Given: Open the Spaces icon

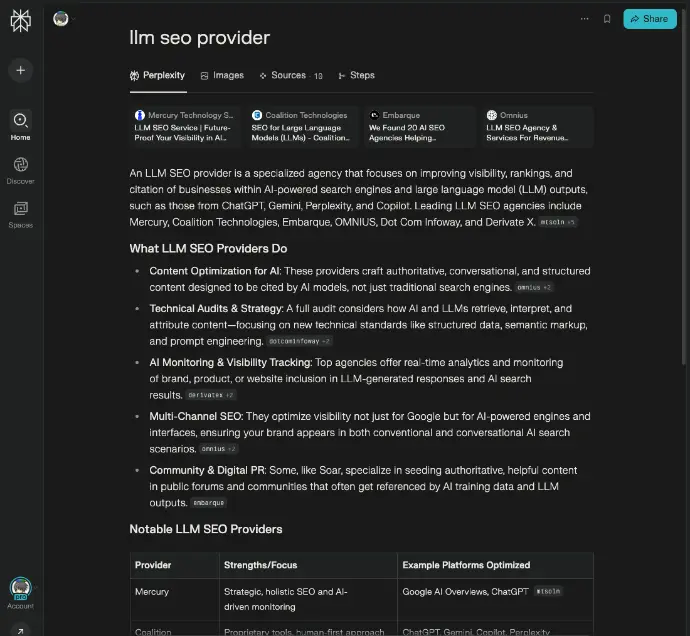Looking at the screenshot, I should pos(21,208).
